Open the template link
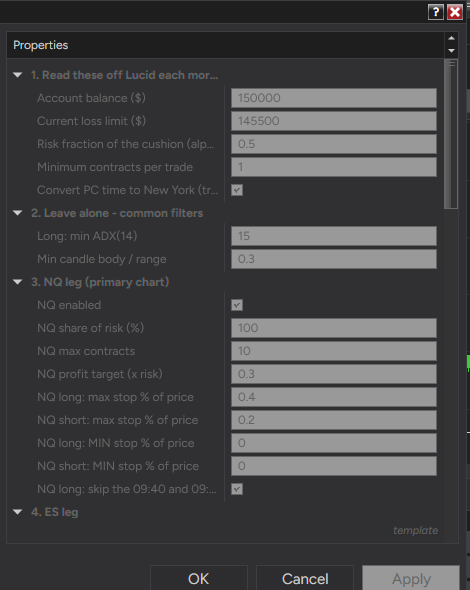The width and height of the screenshot is (470, 590). [x=415, y=531]
